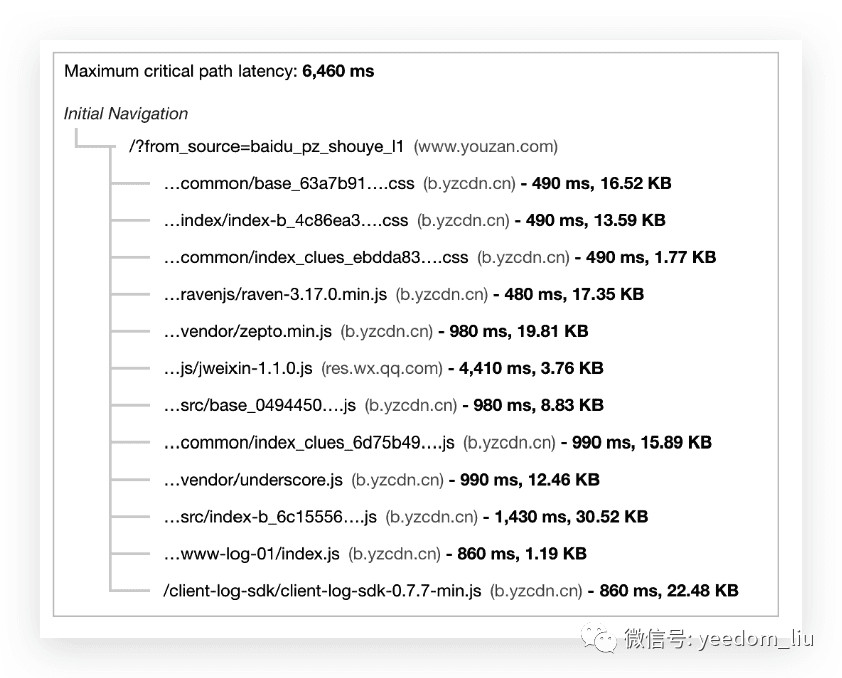Click the www-log-01/index.js request

[x=252, y=554]
